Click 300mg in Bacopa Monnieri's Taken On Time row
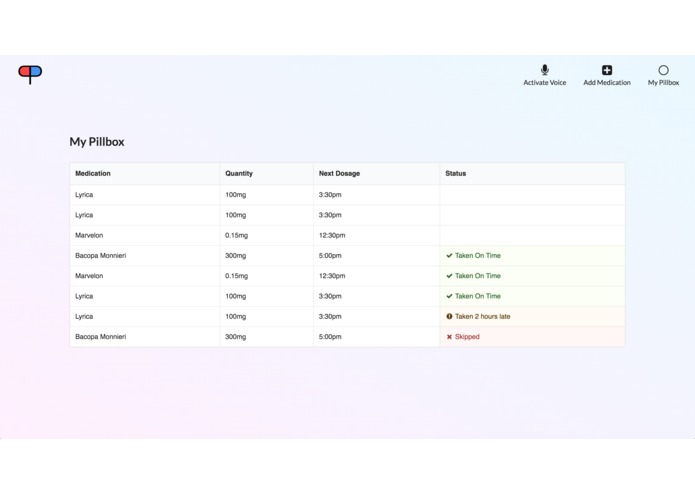This screenshot has height=494, width=695. tap(235, 256)
